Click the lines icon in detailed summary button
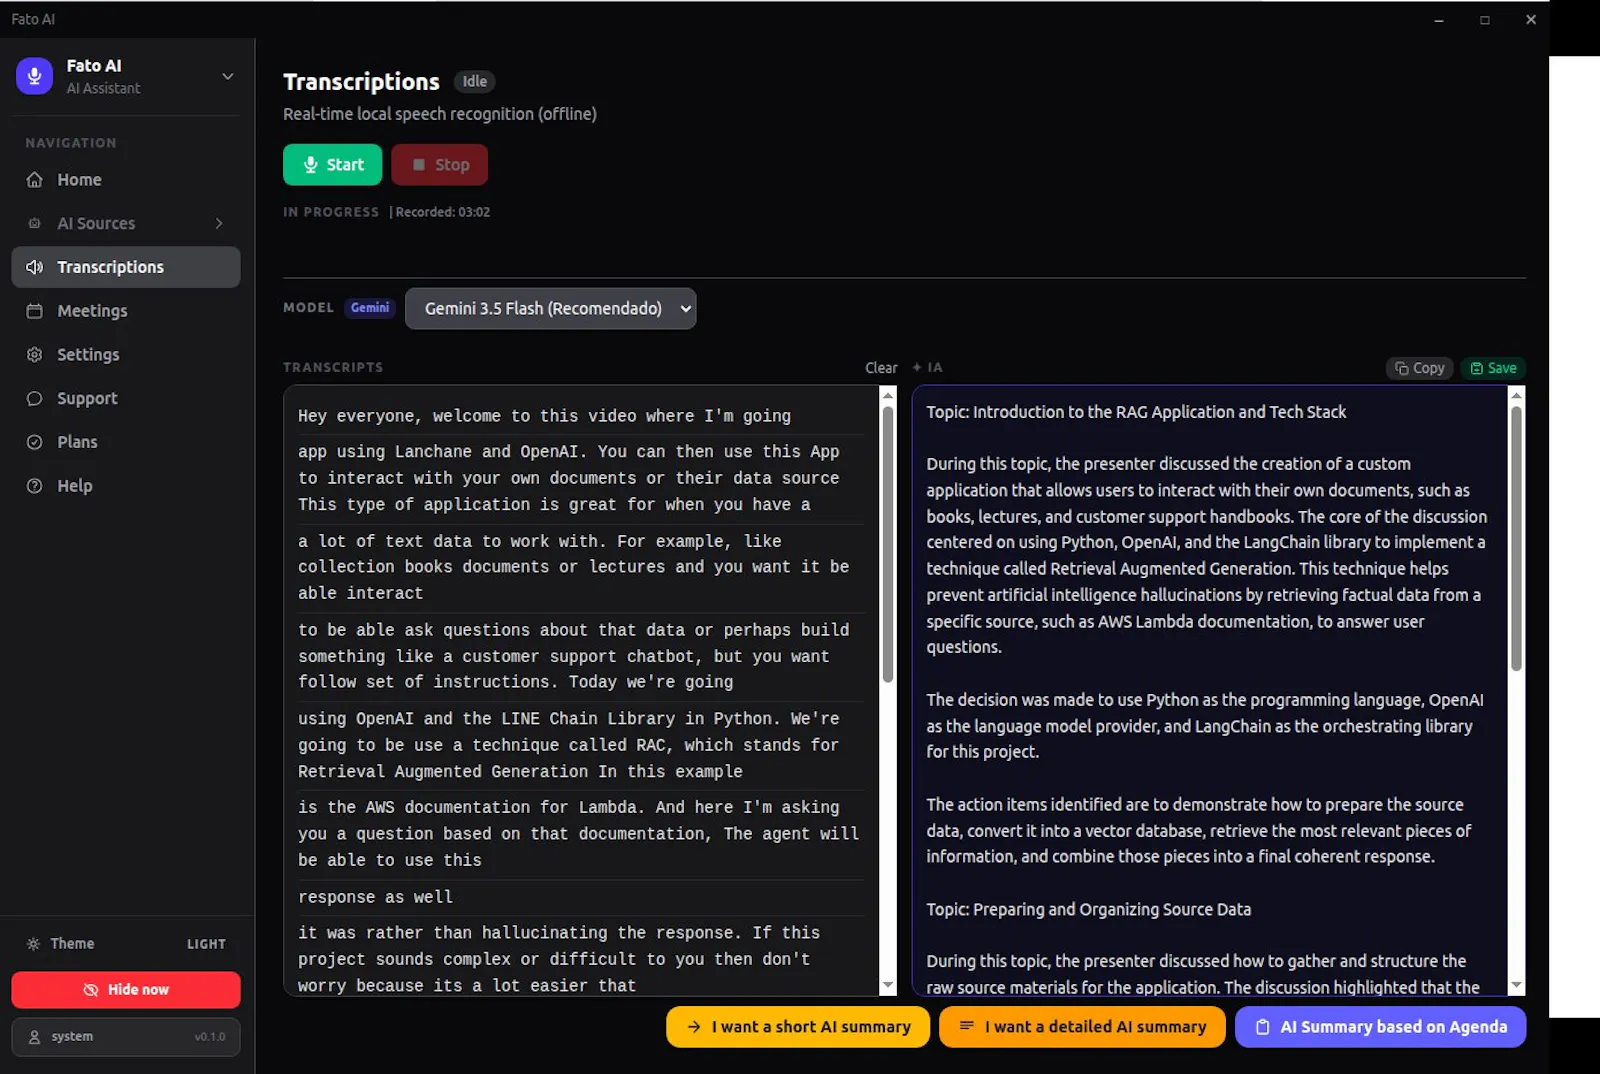 [x=966, y=1026]
